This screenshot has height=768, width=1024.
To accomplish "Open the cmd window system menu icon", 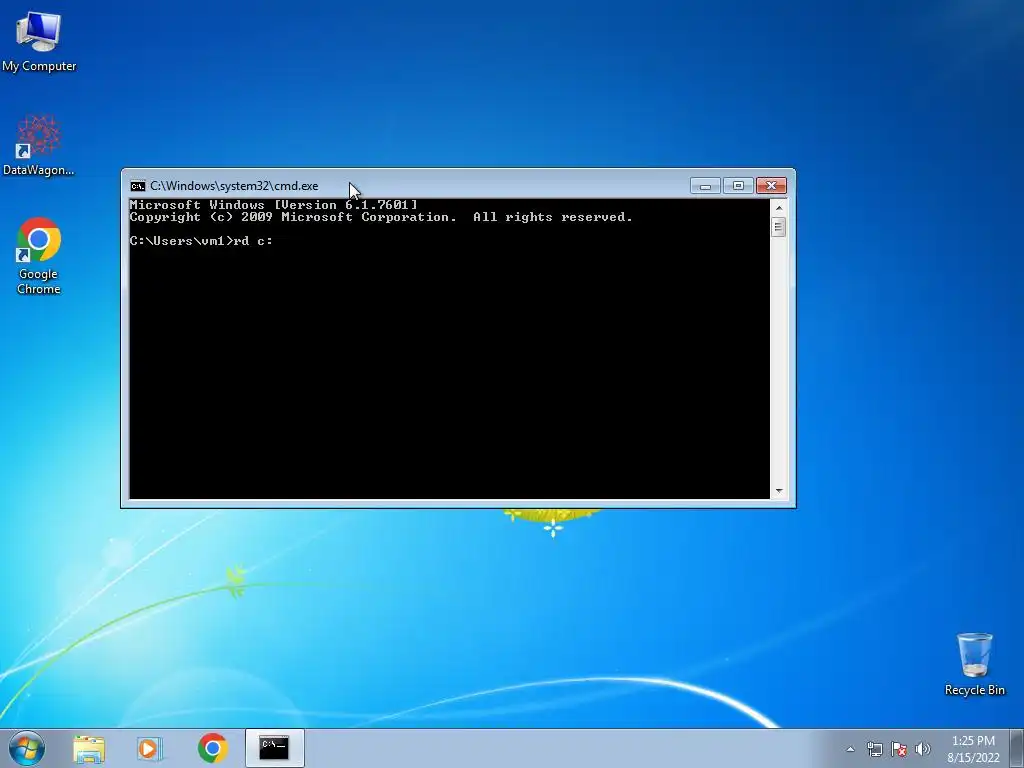I will click(x=137, y=186).
